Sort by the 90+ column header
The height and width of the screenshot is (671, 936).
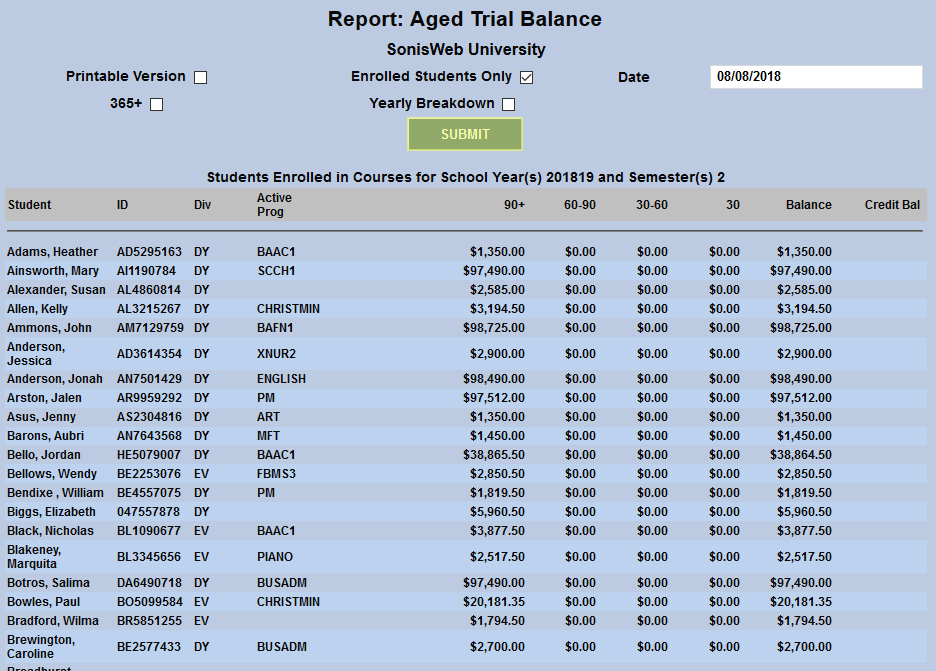[515, 204]
